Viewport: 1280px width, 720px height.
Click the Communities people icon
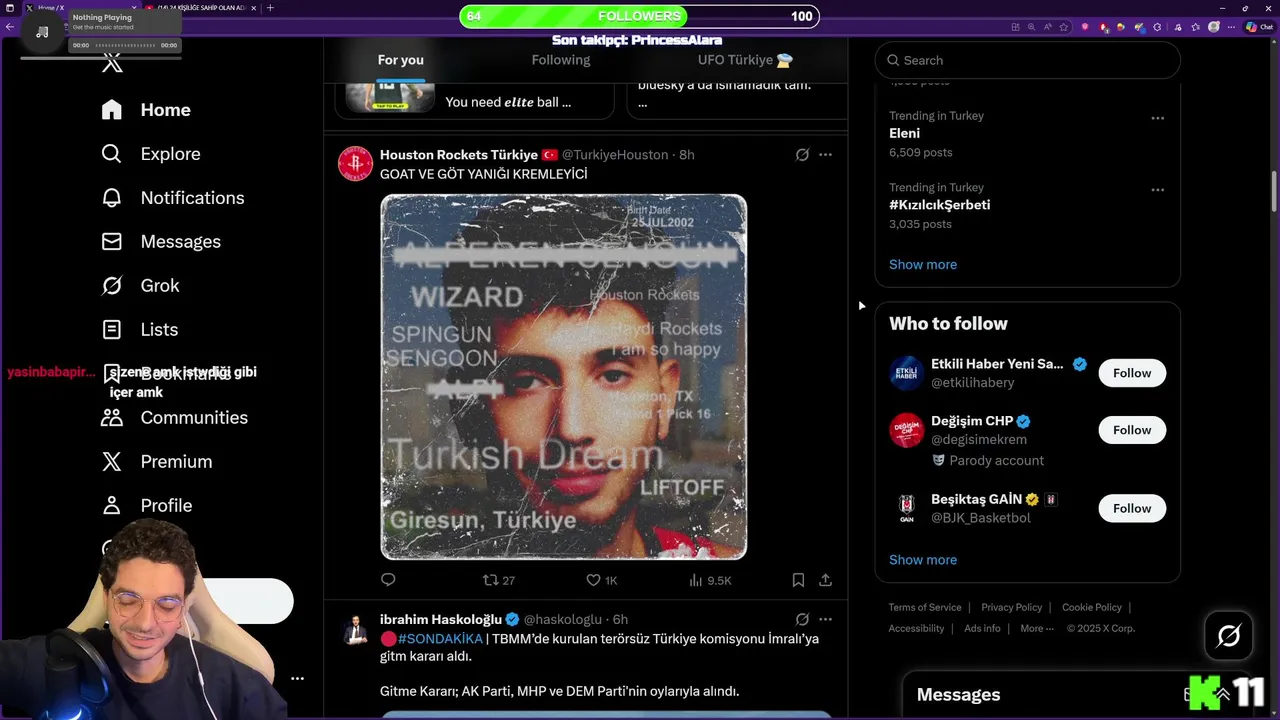pos(112,418)
